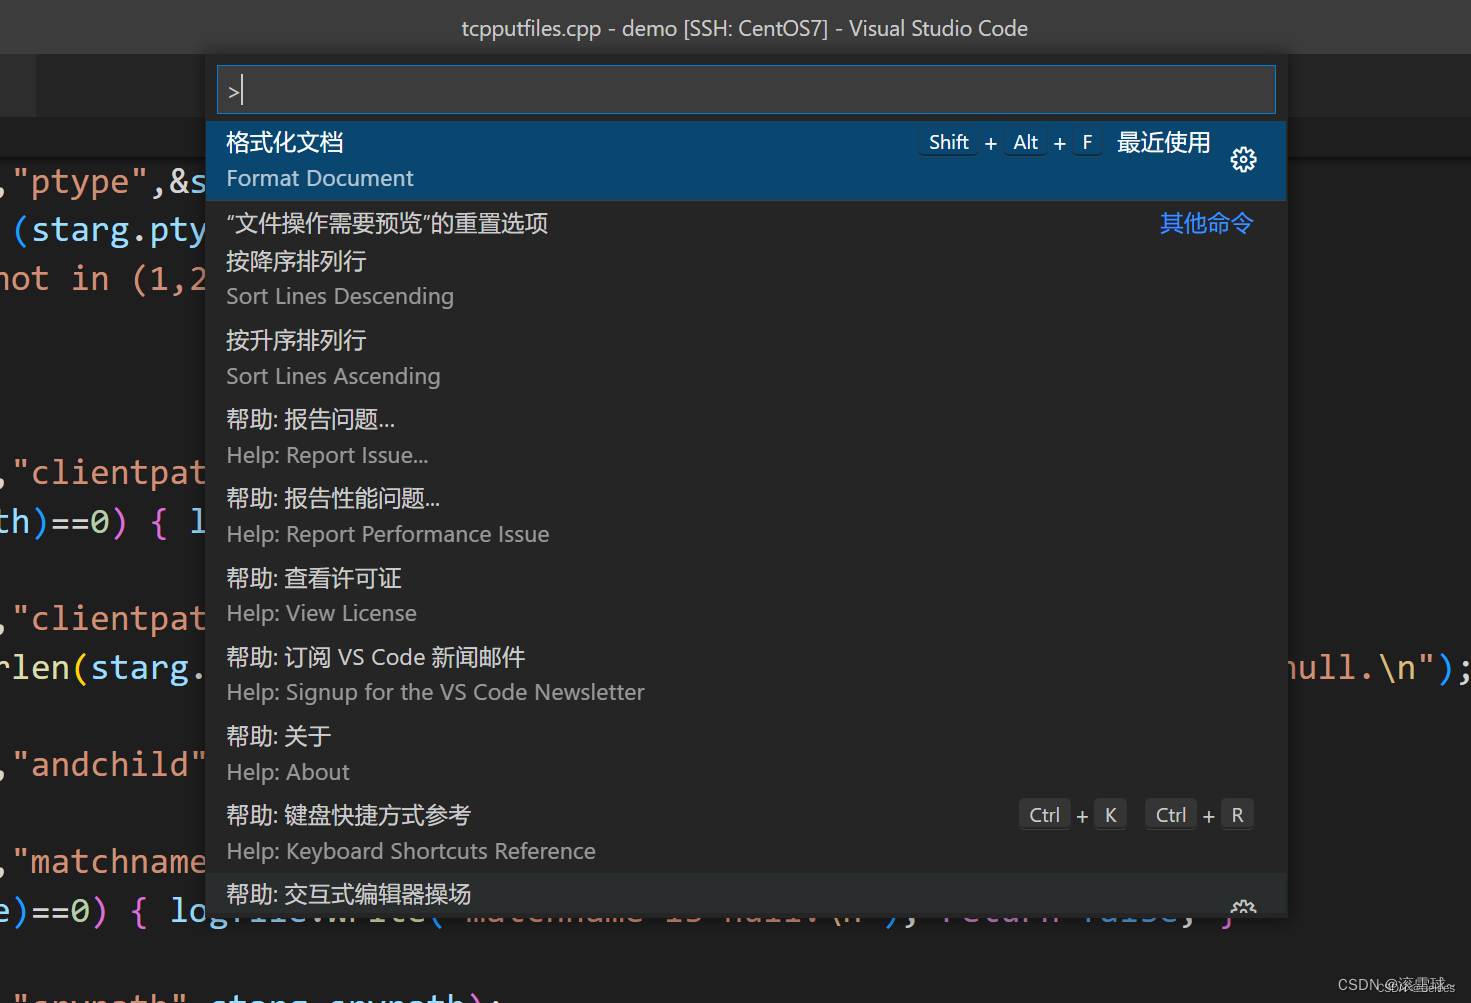The width and height of the screenshot is (1471, 1003).
Task: Click the Shift key badge on Format Document
Action: point(948,143)
